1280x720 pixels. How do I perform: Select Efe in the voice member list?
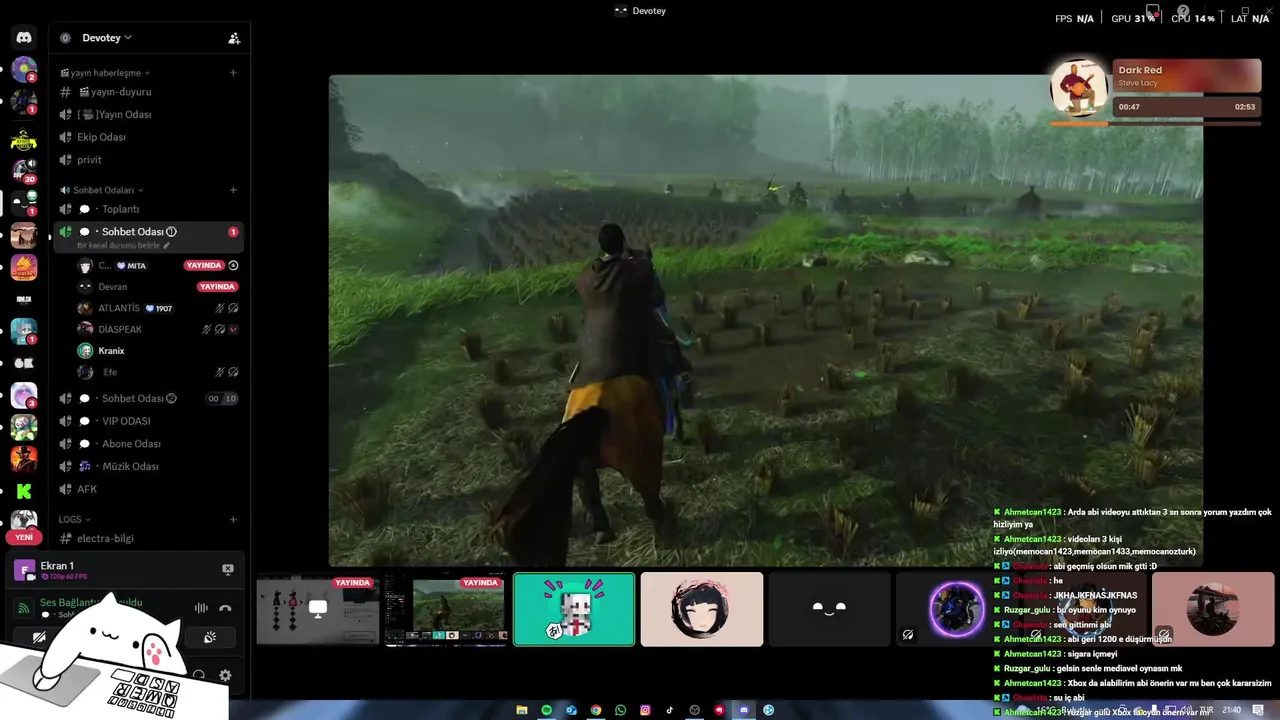pos(158,372)
